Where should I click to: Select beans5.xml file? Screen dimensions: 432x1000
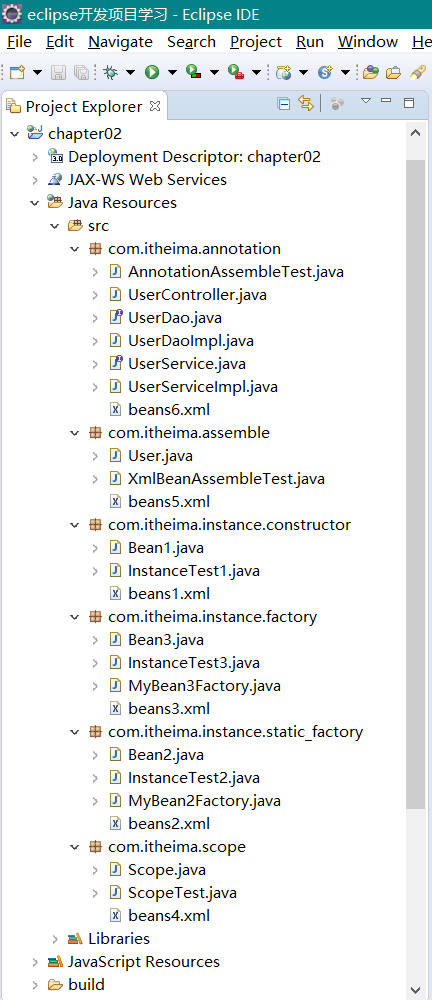coord(168,501)
